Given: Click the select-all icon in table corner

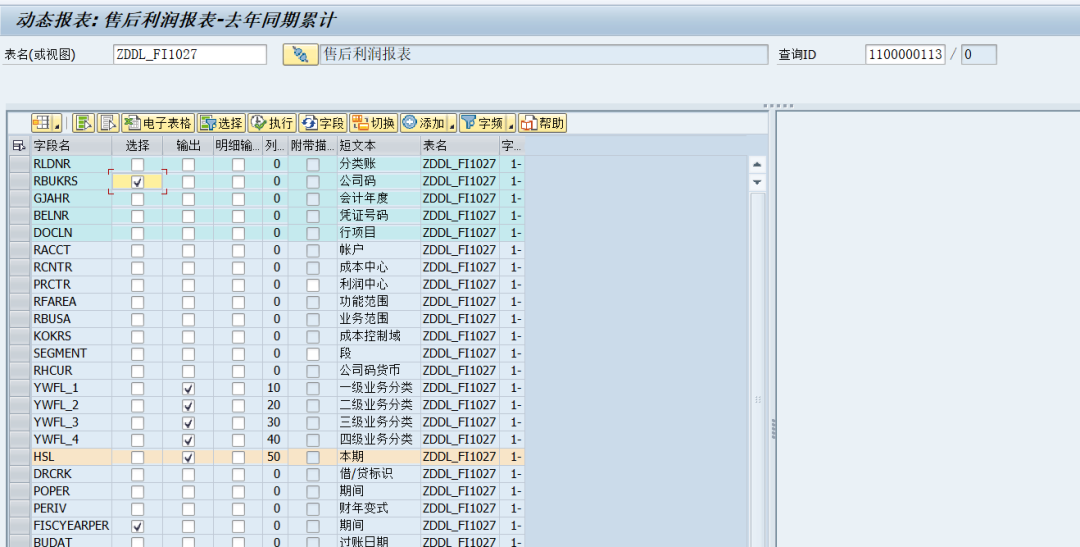Looking at the screenshot, I should click(x=19, y=145).
